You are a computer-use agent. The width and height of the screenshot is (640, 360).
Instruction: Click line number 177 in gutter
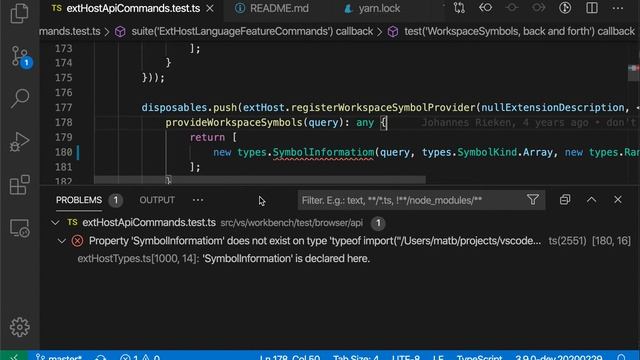(64, 107)
